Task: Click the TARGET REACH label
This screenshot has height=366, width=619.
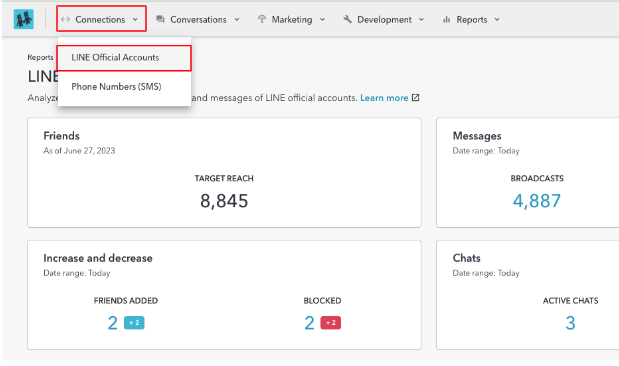Action: 224,178
